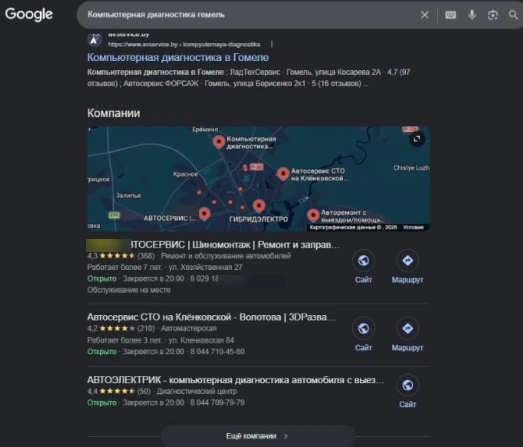Open result Компьютерная диагностика в Гомеле
The height and width of the screenshot is (447, 523).
(178, 57)
